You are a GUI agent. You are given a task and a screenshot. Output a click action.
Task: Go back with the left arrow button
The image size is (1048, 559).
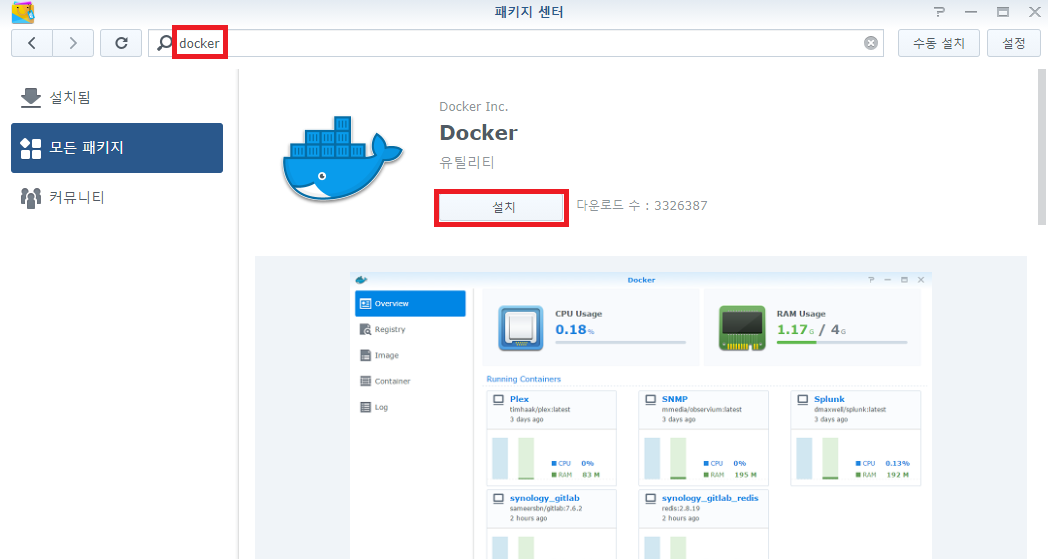click(x=31, y=43)
